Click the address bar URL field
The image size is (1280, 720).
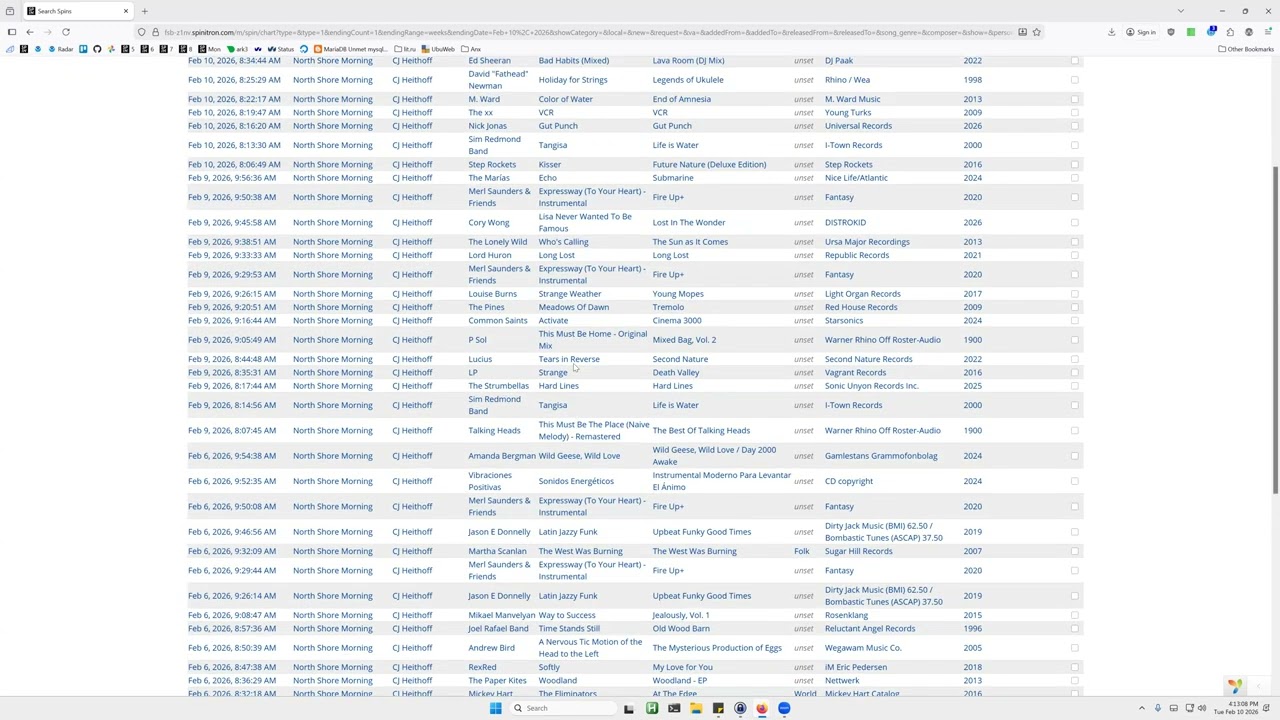point(590,32)
